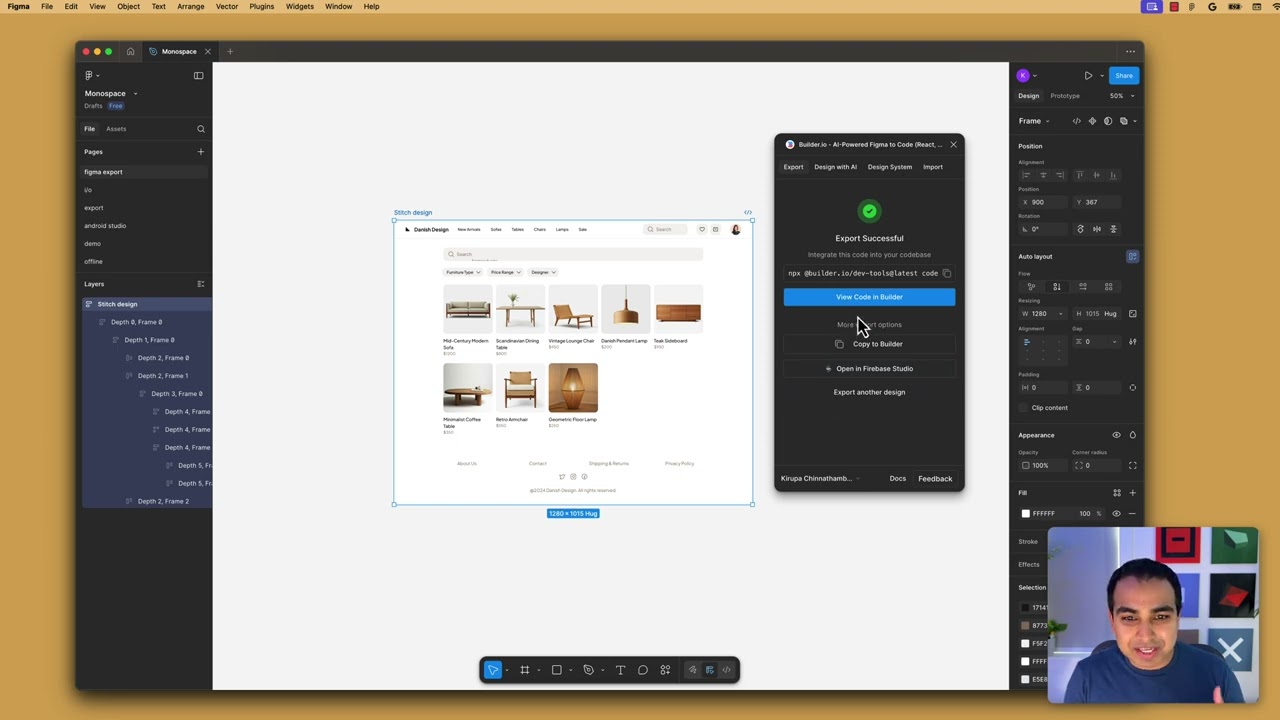Switch to Dev Mode in bottom toolbar
Image resolution: width=1280 pixels, height=720 pixels.
727,670
